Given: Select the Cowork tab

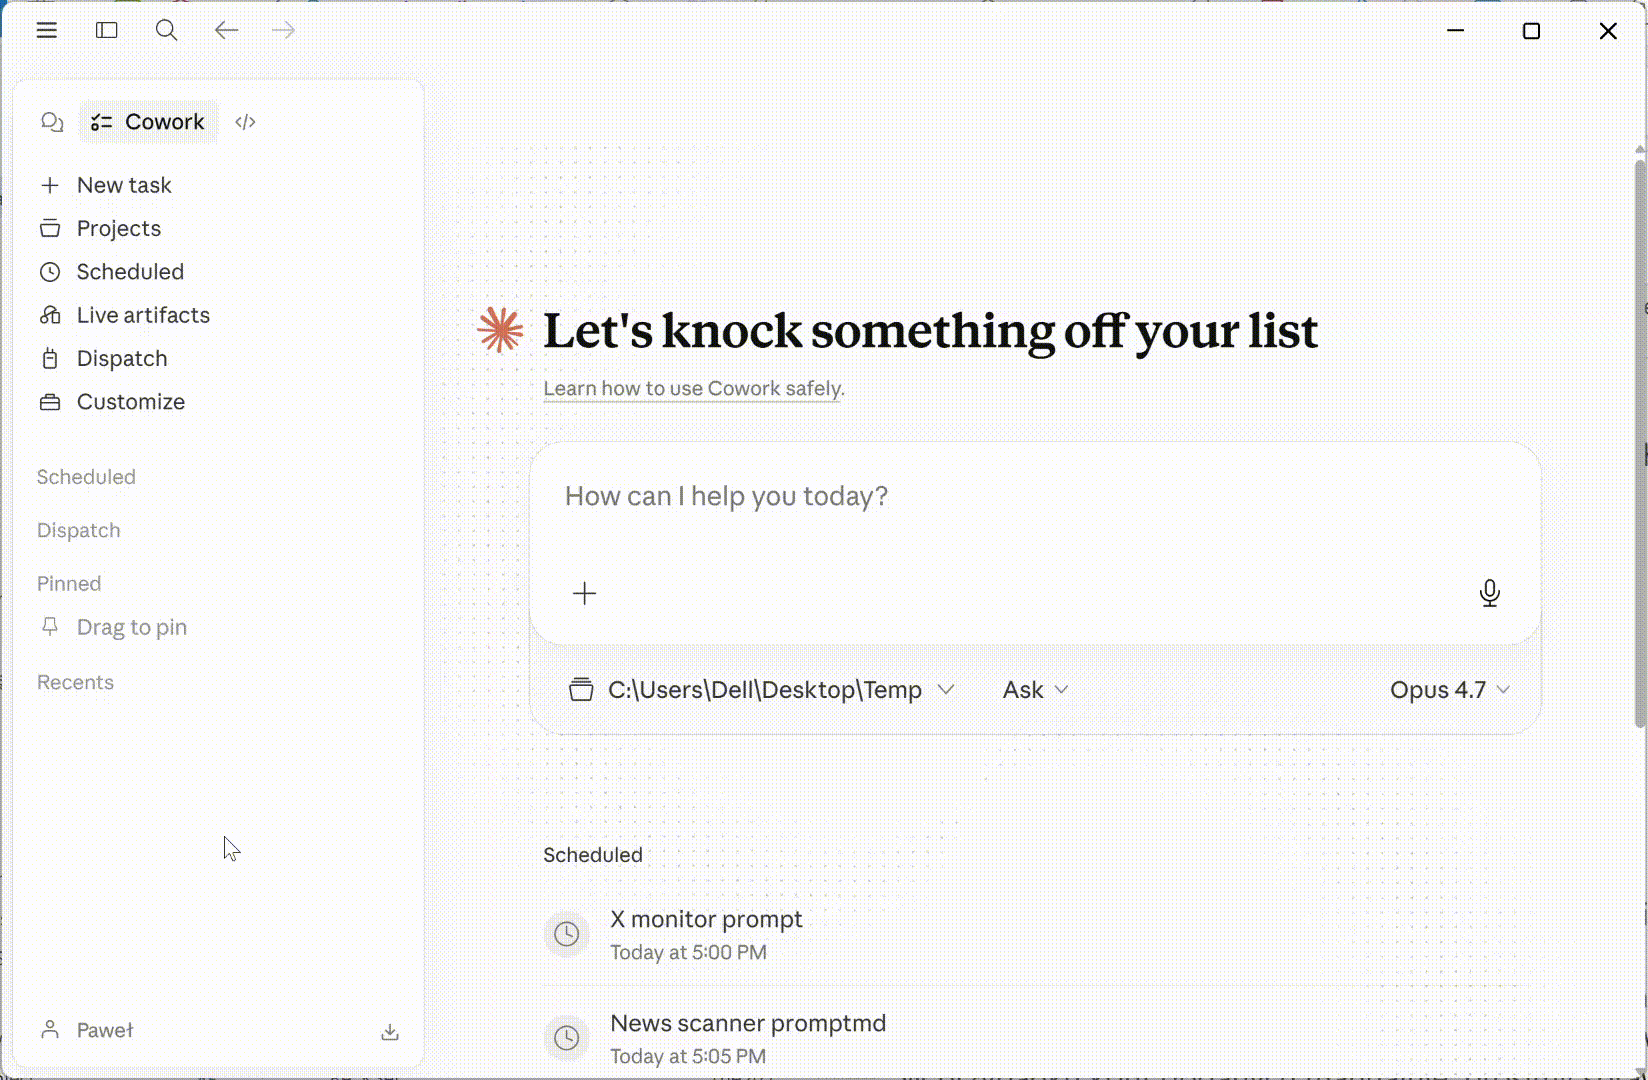Looking at the screenshot, I should [148, 122].
